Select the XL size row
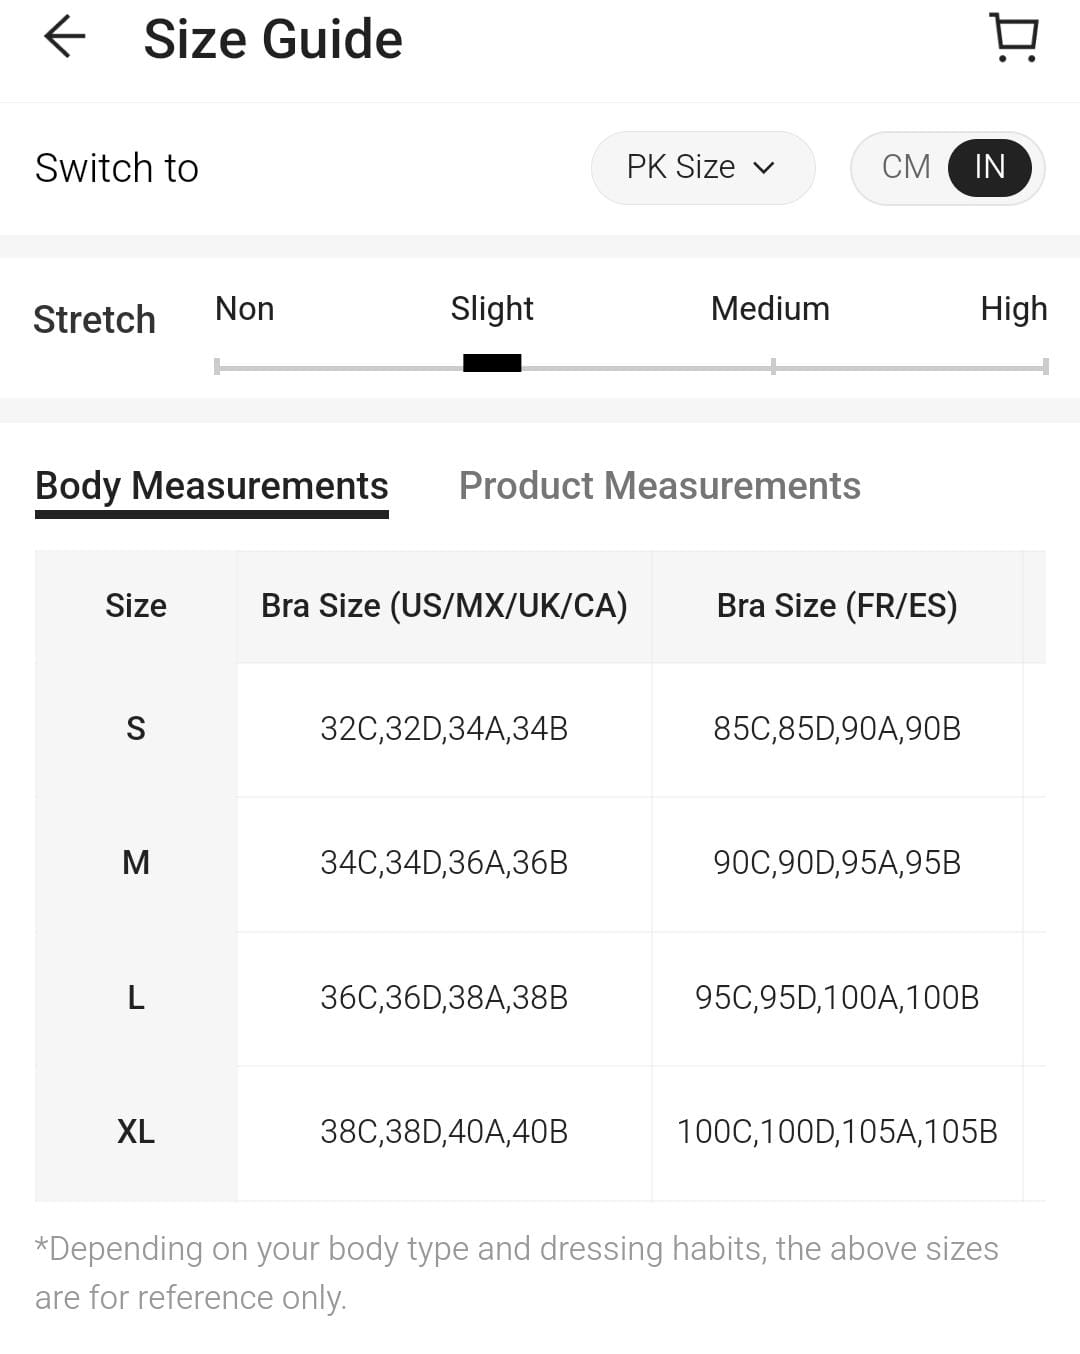 [136, 1132]
